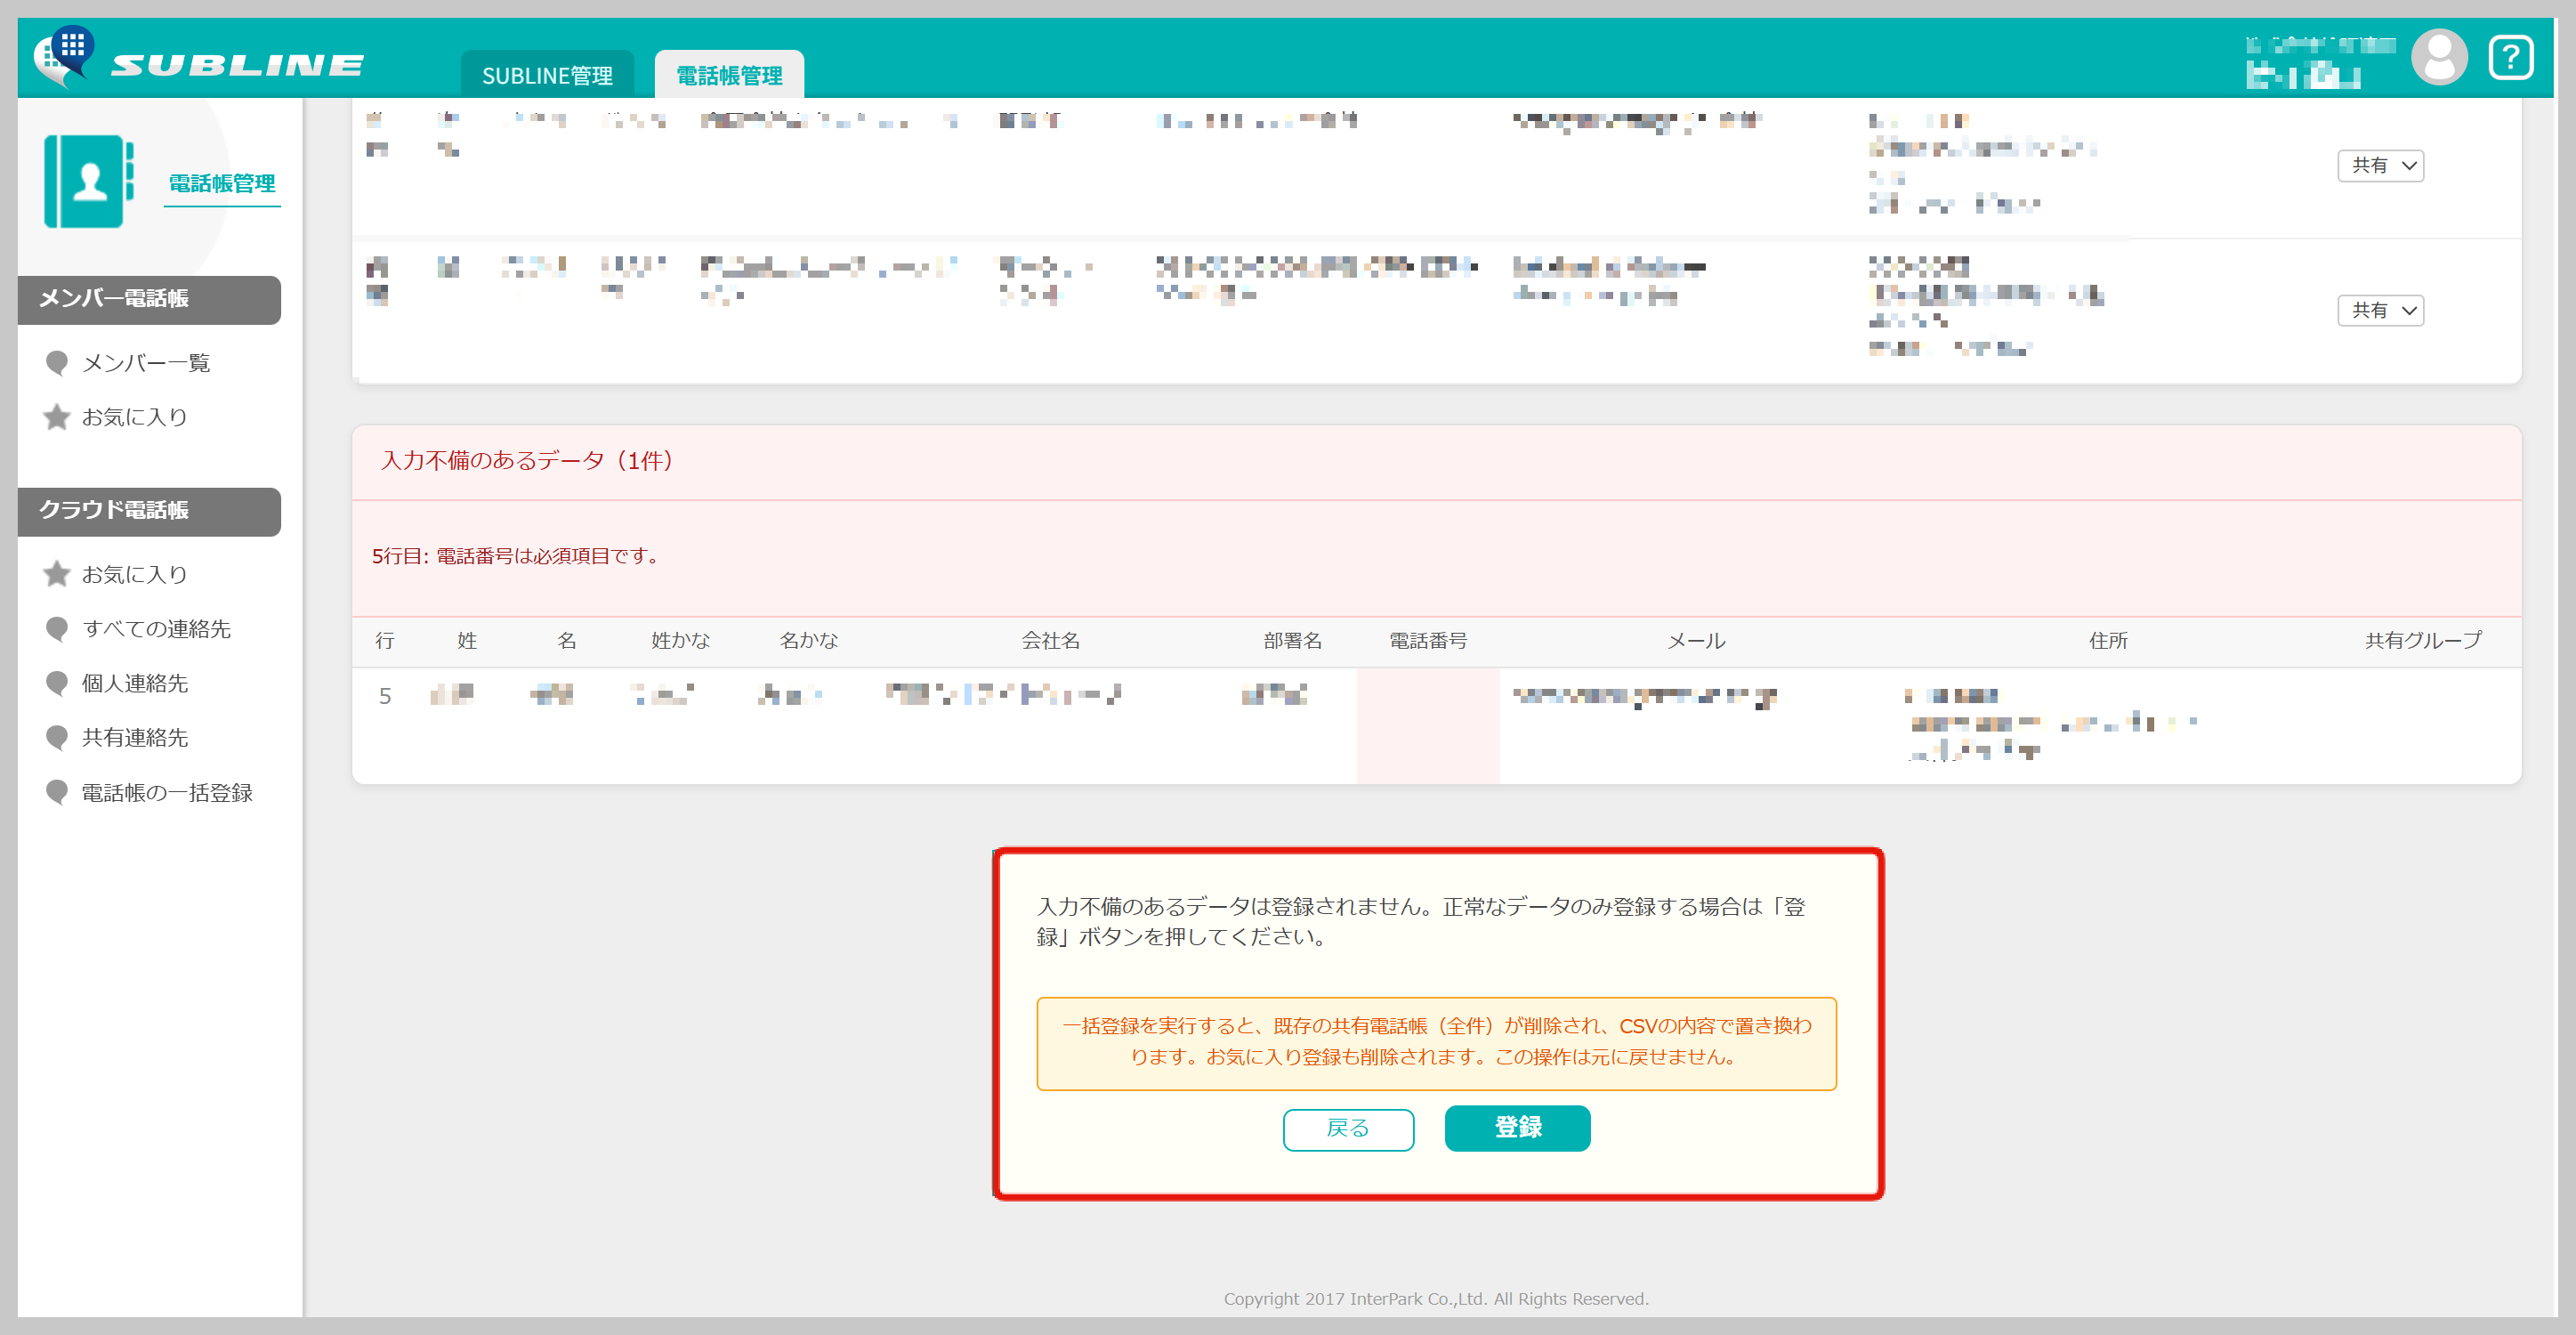Expand the first 共有 dropdown
Image resolution: width=2576 pixels, height=1335 pixels.
coord(2380,165)
